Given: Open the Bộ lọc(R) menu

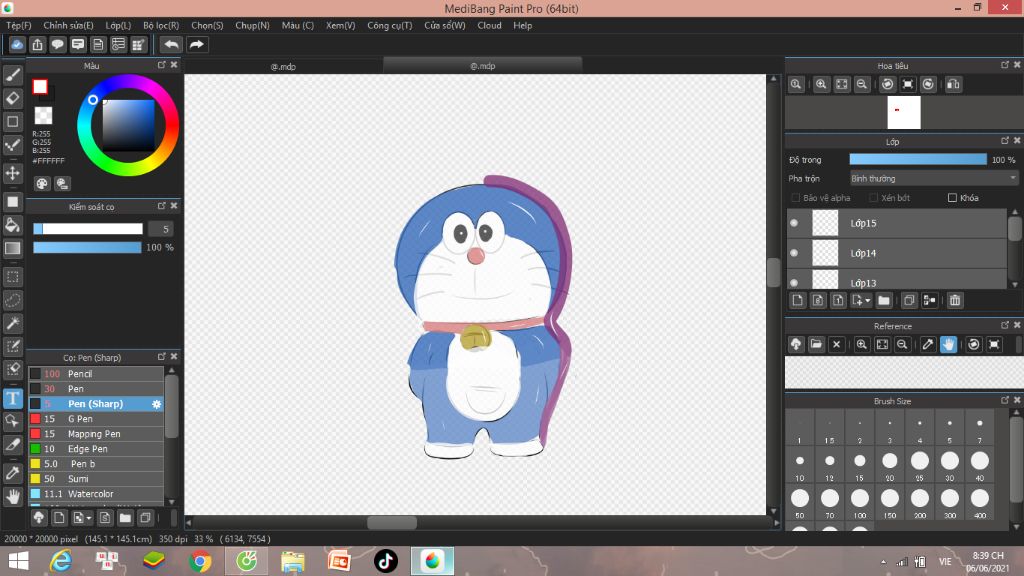Looking at the screenshot, I should [161, 25].
